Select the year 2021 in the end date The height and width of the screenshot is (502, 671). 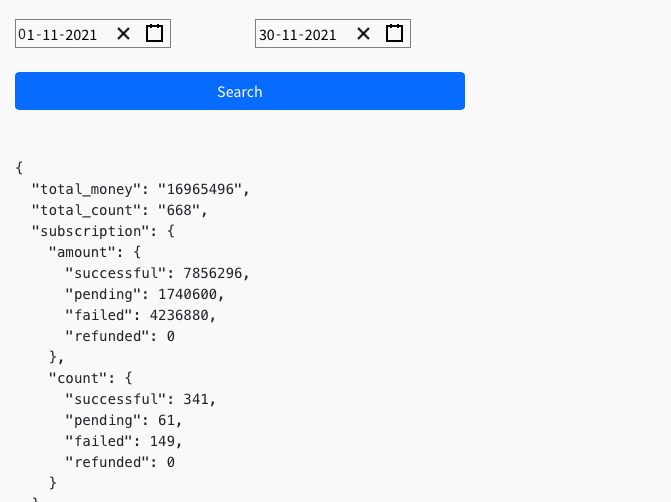tap(320, 35)
